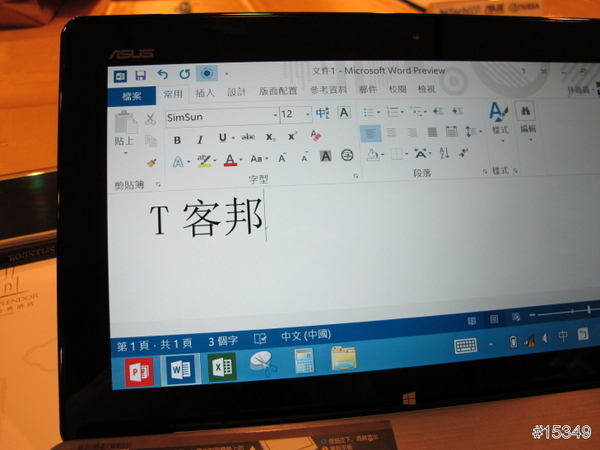
Task: Click the character border A icon
Action: pyautogui.click(x=344, y=112)
